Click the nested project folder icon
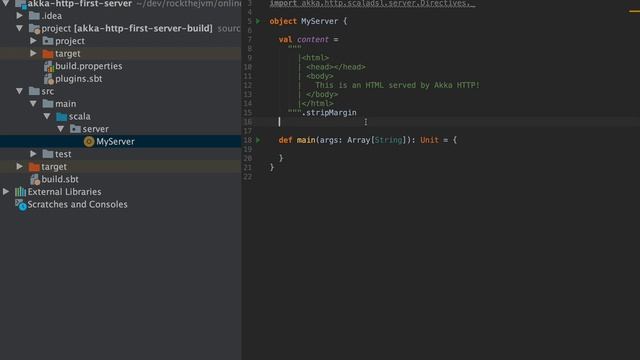 pos(48,41)
